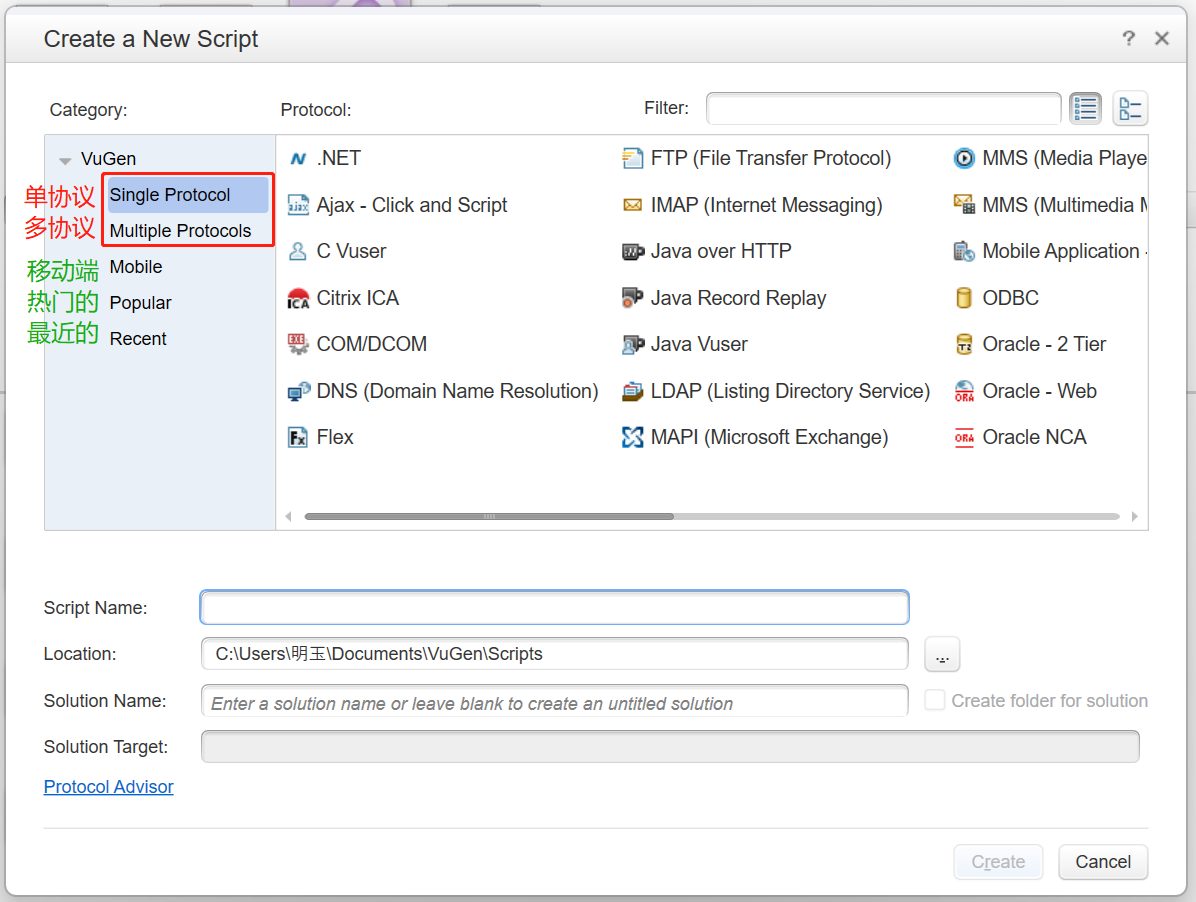Pick the C Vuser protocol icon

coord(298,252)
